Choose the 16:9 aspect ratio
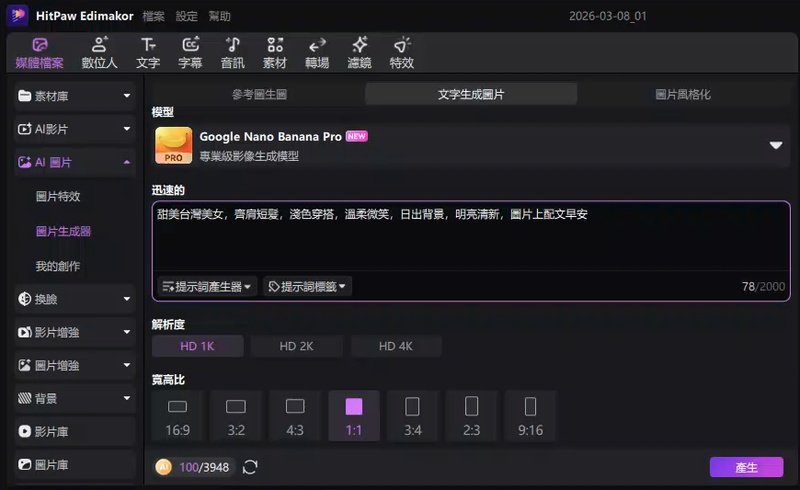The height and width of the screenshot is (490, 800). point(178,416)
